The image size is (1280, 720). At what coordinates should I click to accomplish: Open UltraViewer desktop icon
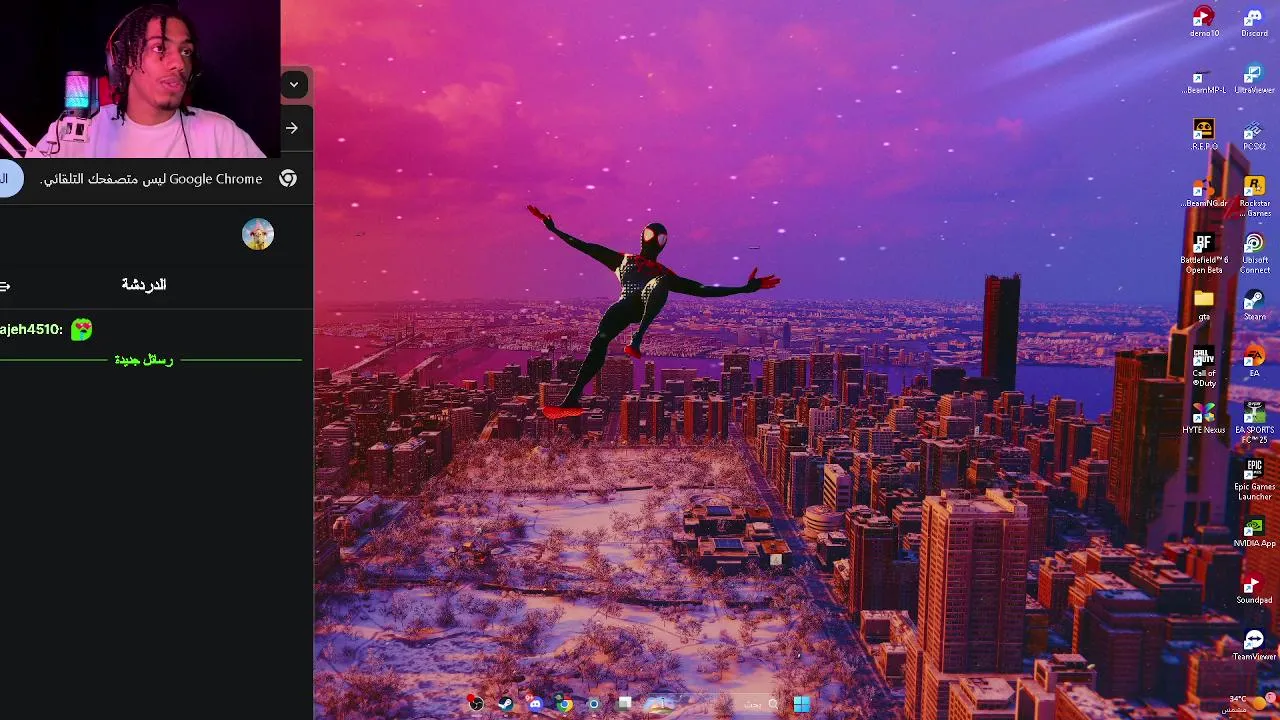[x=1254, y=80]
